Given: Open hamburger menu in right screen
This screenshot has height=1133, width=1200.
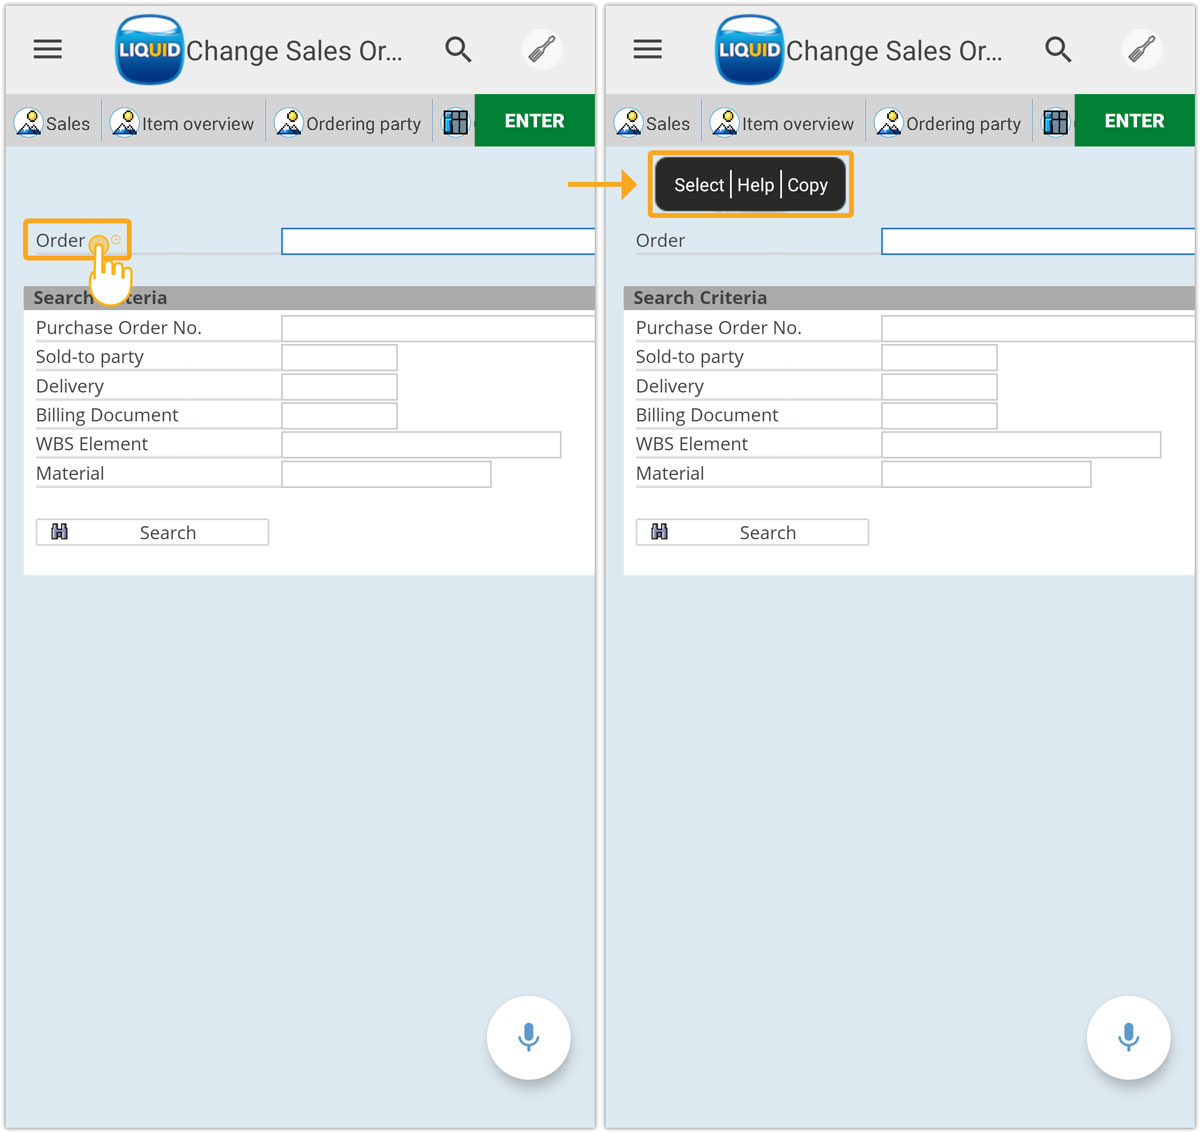Looking at the screenshot, I should tap(648, 49).
